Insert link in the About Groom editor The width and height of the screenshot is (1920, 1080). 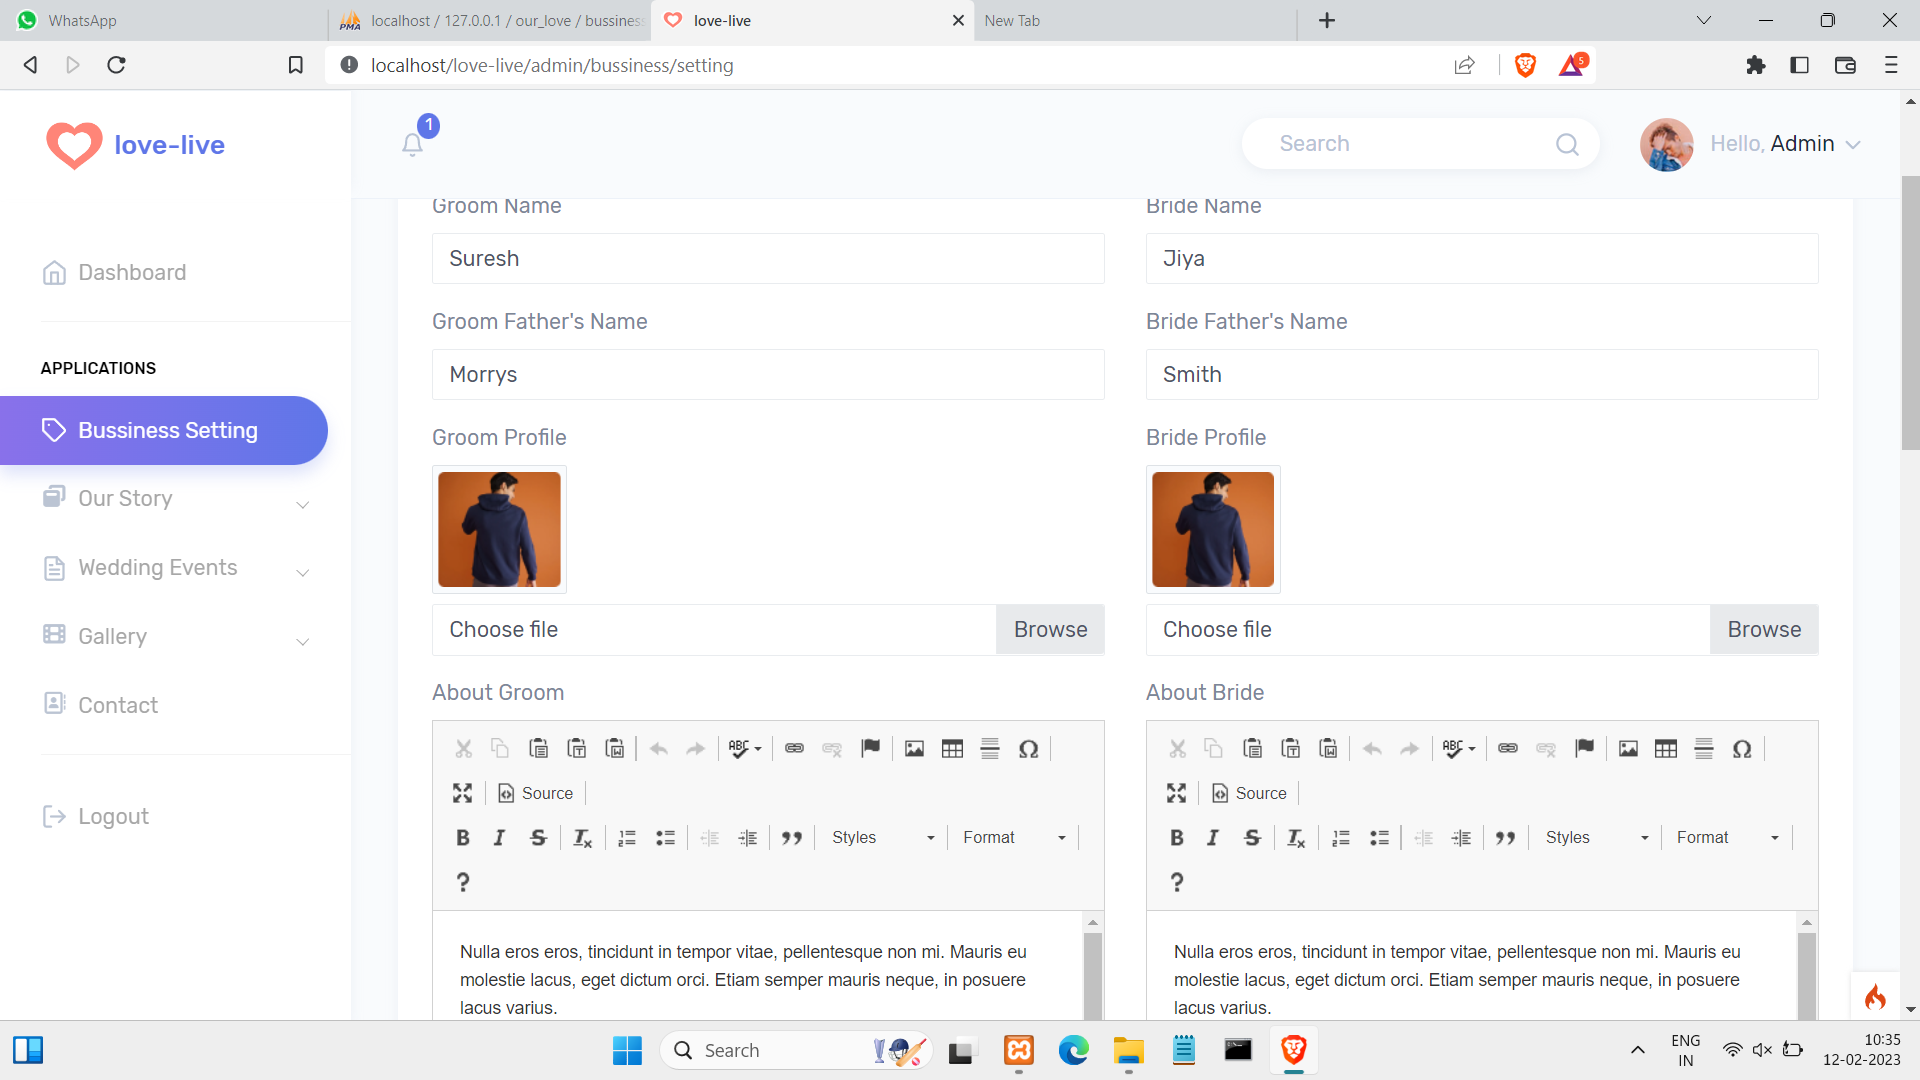(795, 749)
